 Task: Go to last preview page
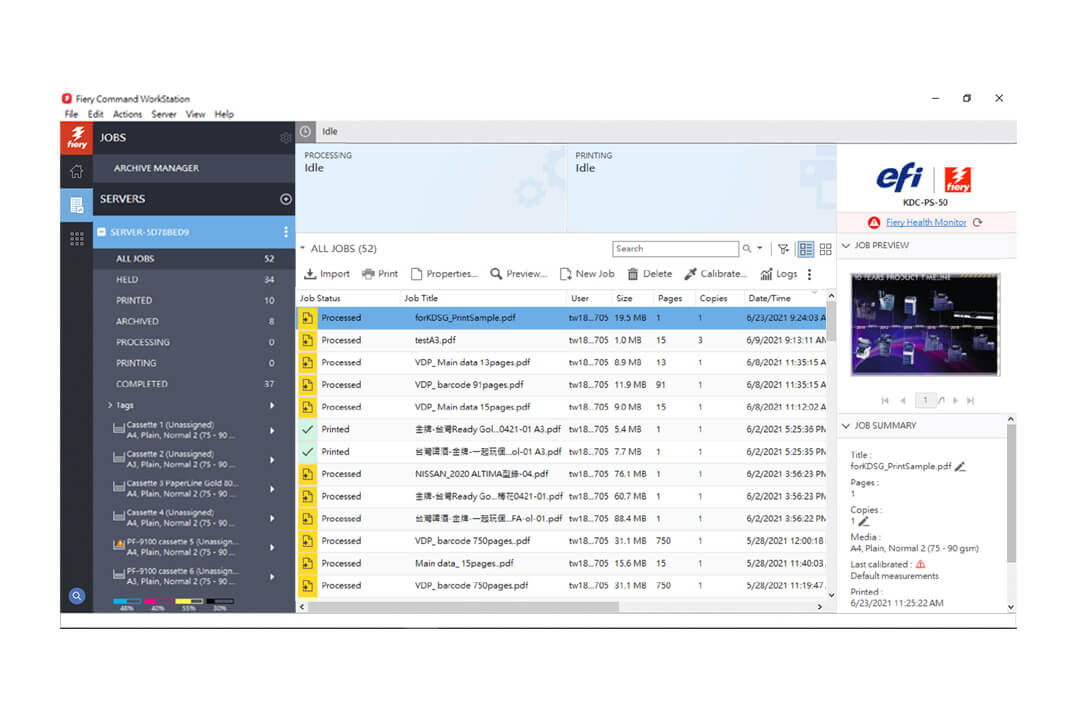(x=970, y=400)
